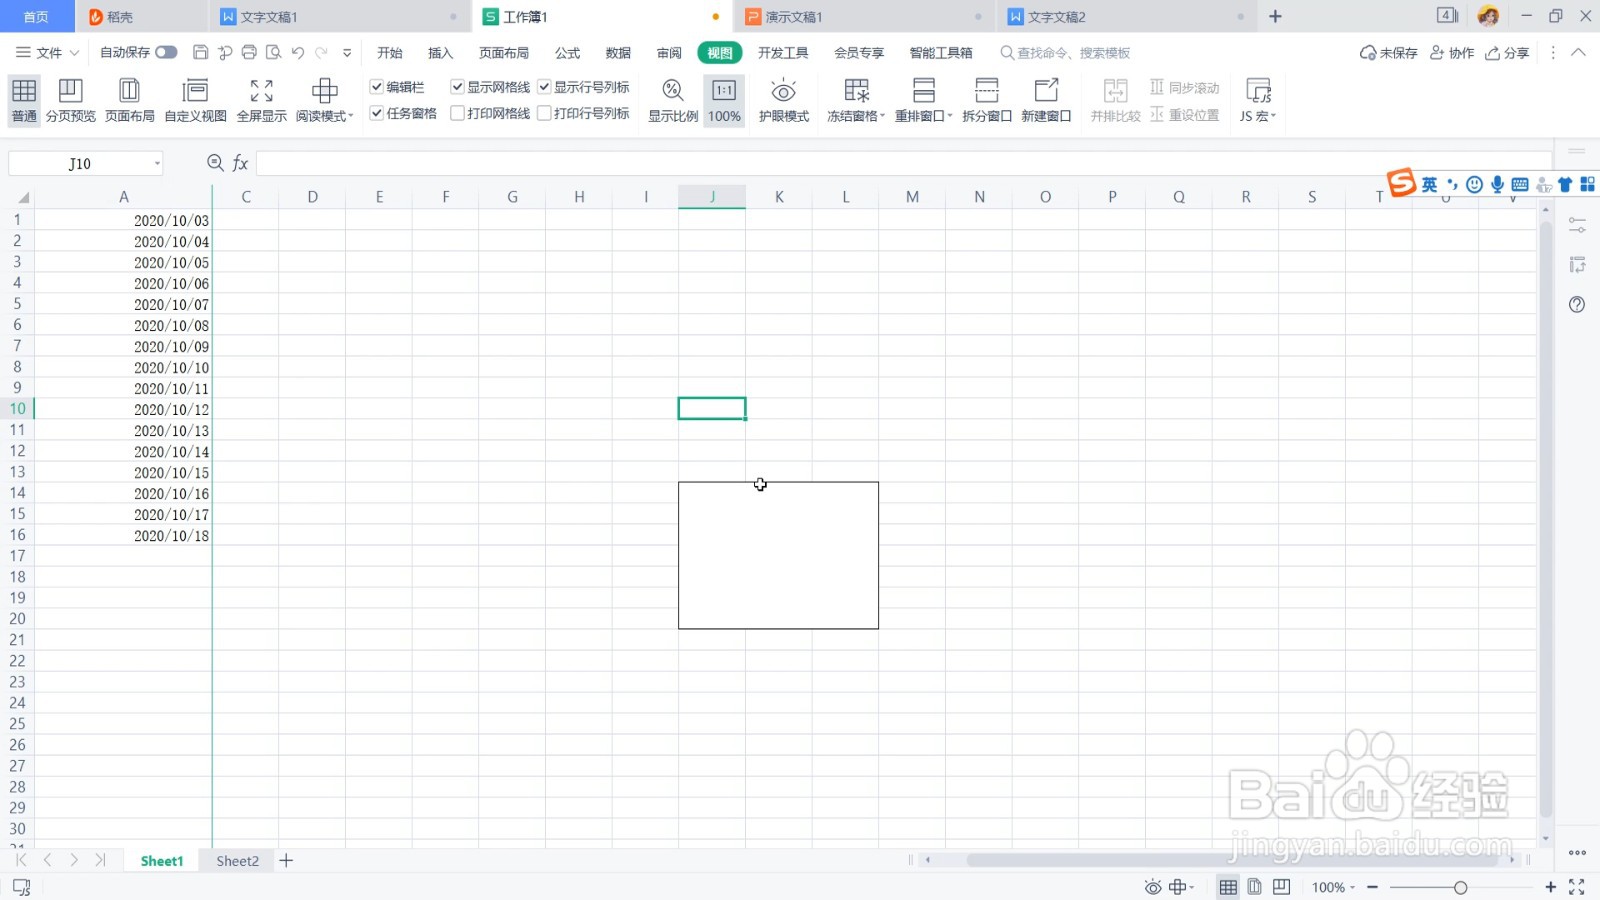The width and height of the screenshot is (1600, 900).
Task: Open help icon in right sidebar
Action: [1577, 305]
